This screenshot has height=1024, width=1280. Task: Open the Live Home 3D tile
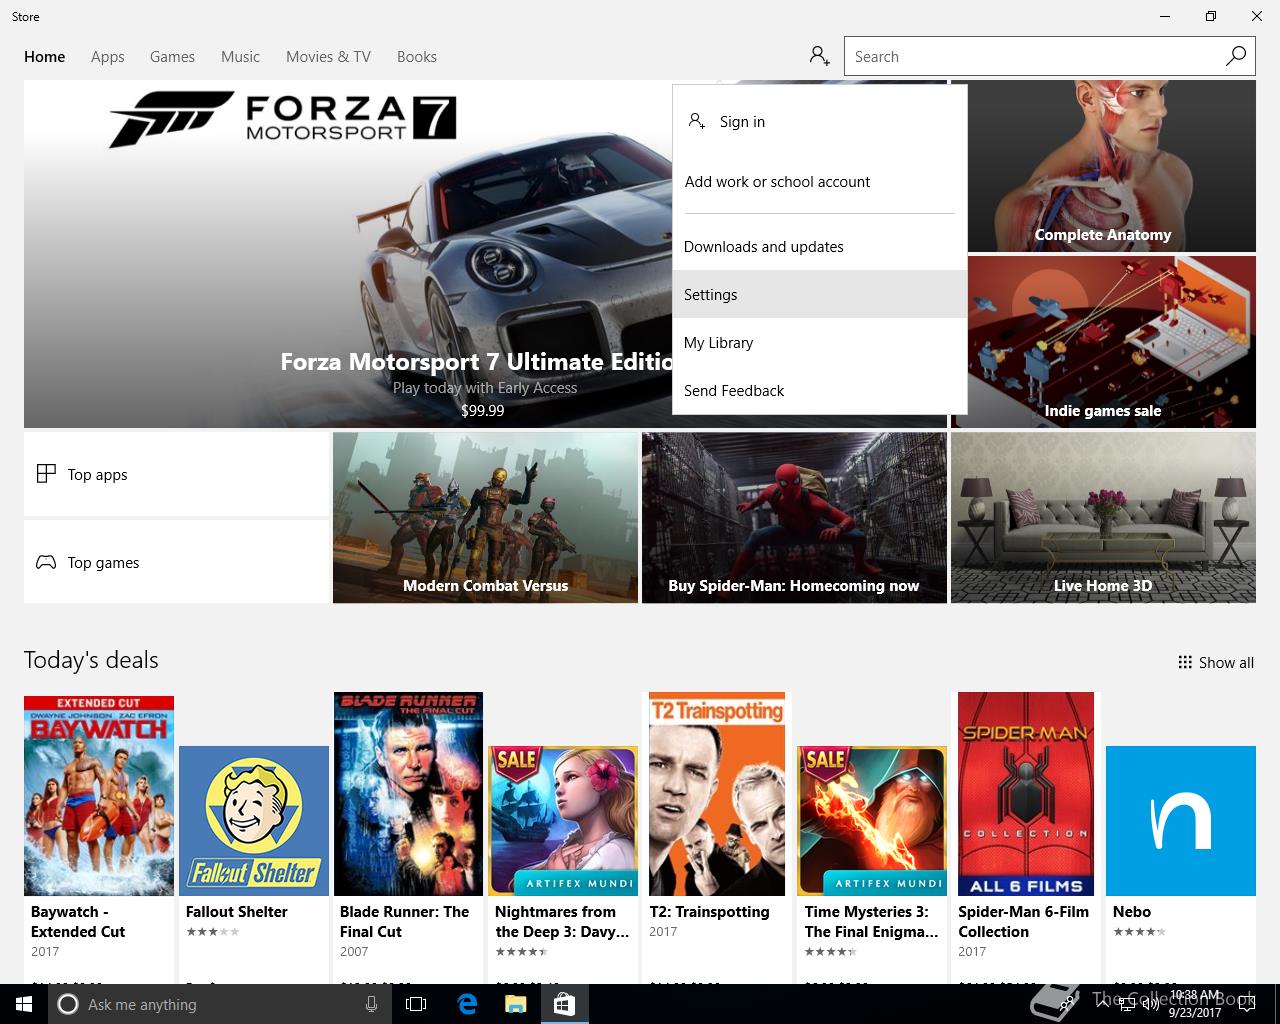[x=1103, y=518]
